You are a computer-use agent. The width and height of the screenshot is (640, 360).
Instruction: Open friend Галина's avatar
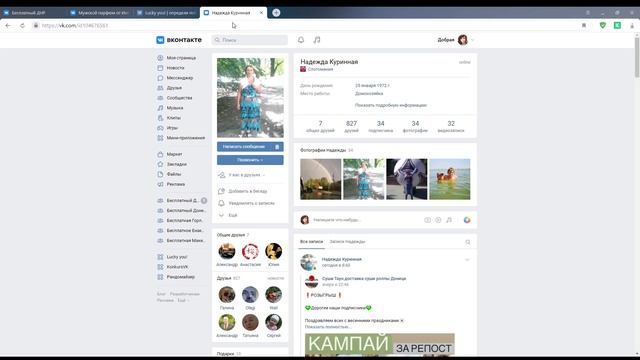tap(227, 295)
